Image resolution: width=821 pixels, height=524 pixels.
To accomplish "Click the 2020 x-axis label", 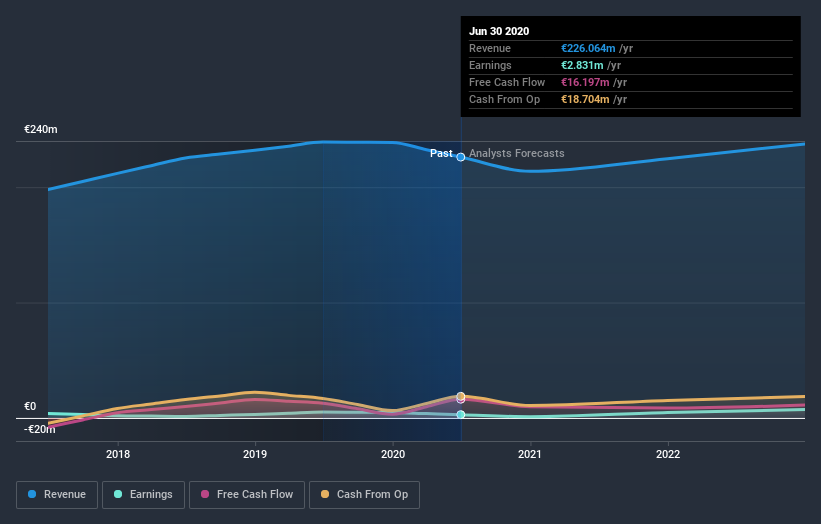I will point(393,454).
